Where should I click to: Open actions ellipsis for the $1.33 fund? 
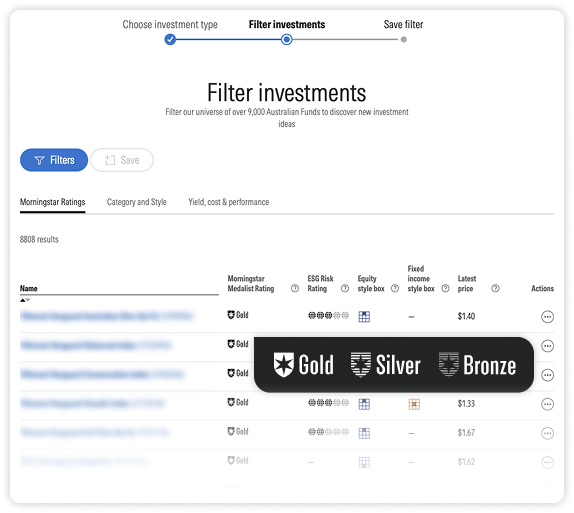click(x=547, y=404)
